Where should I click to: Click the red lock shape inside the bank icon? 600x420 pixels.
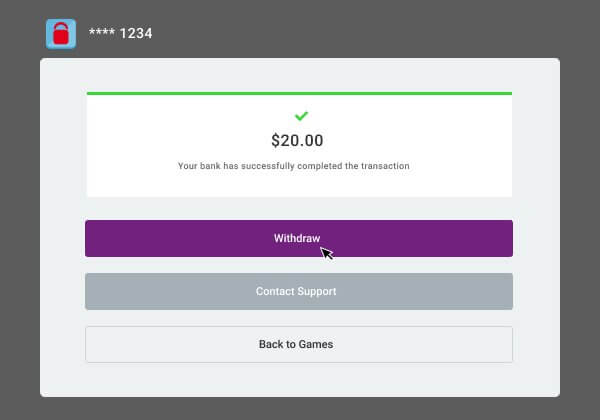(61, 34)
